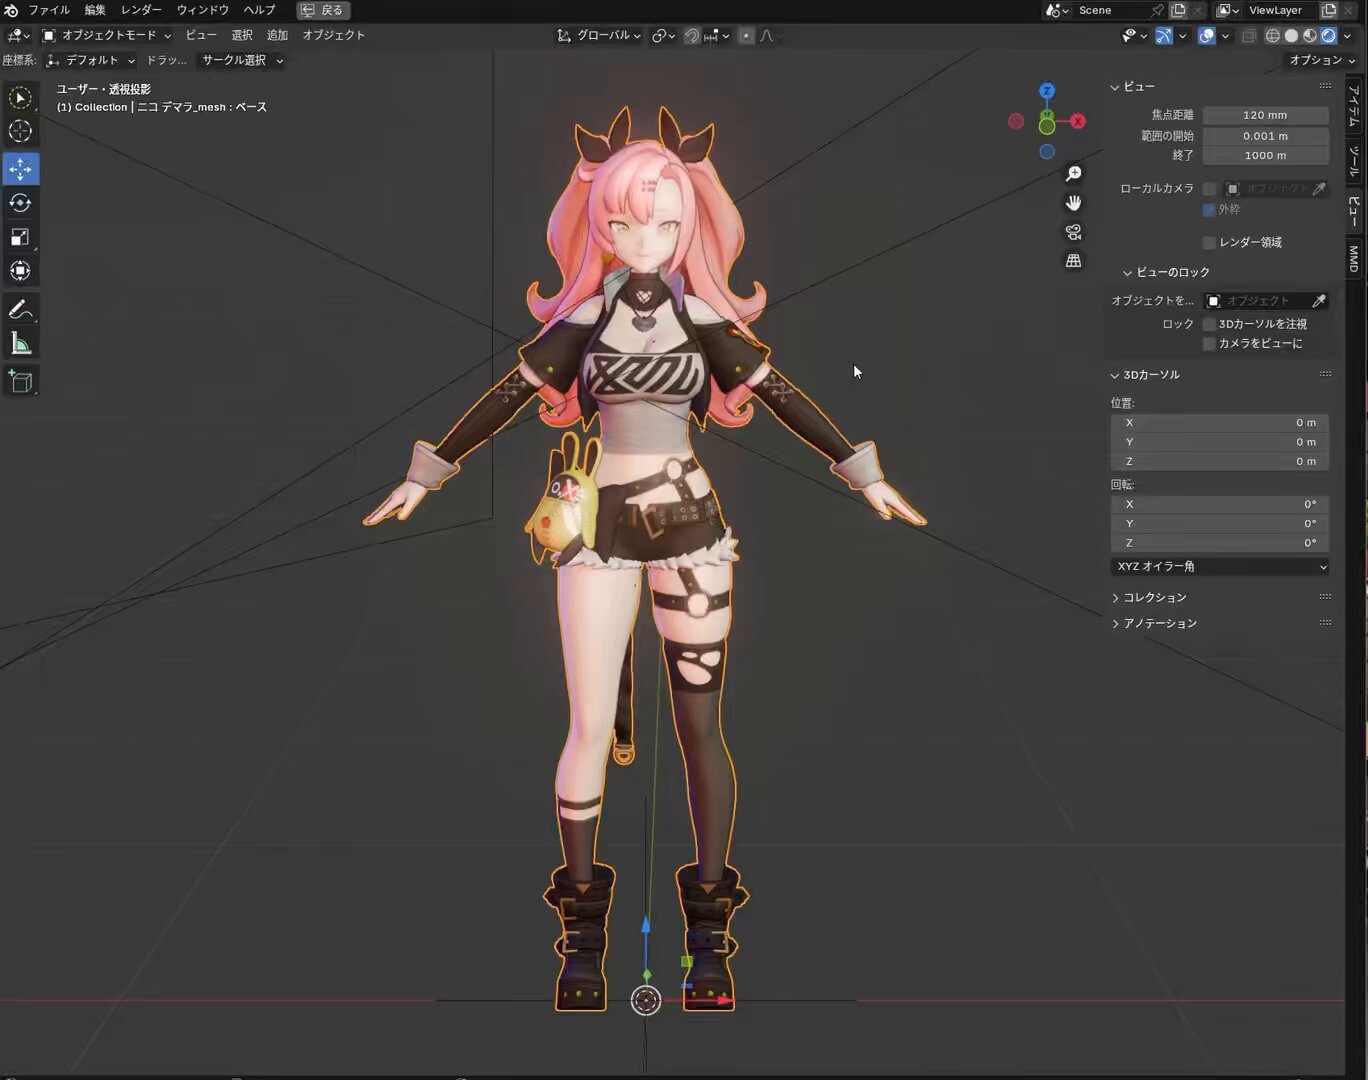Enable カメラをビューに checkbox
The width and height of the screenshot is (1368, 1080).
coord(1209,344)
